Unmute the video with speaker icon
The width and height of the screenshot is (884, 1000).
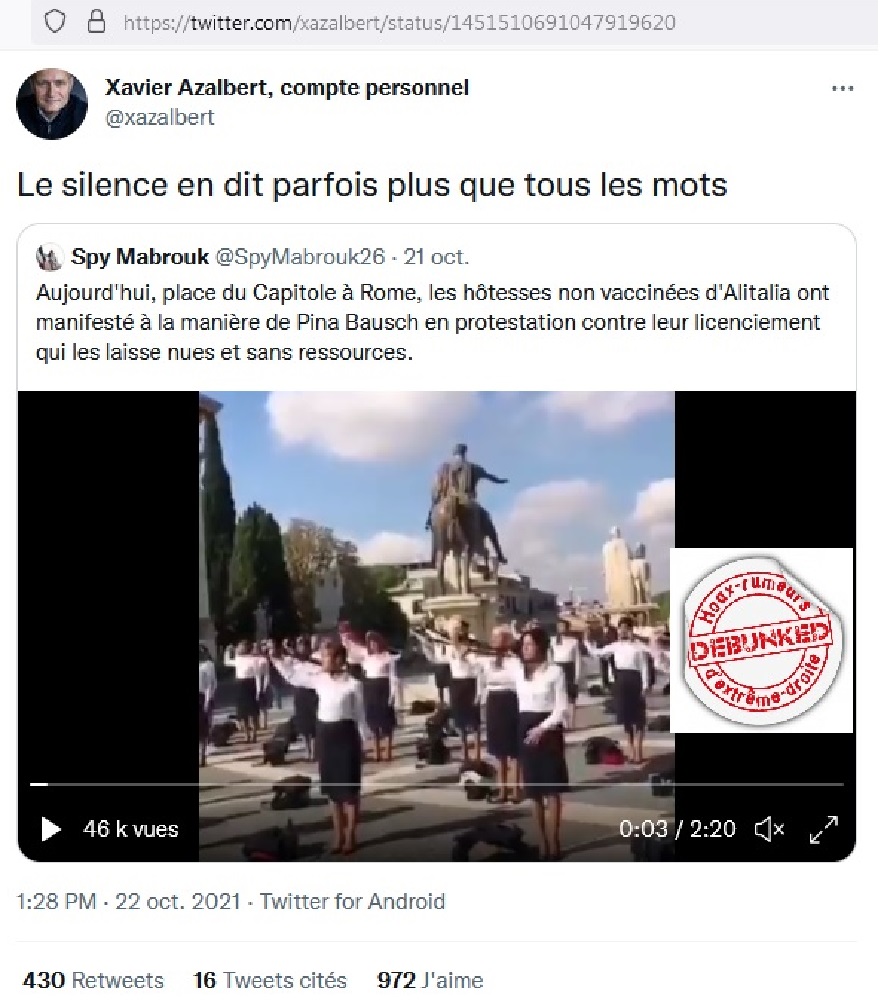(769, 829)
